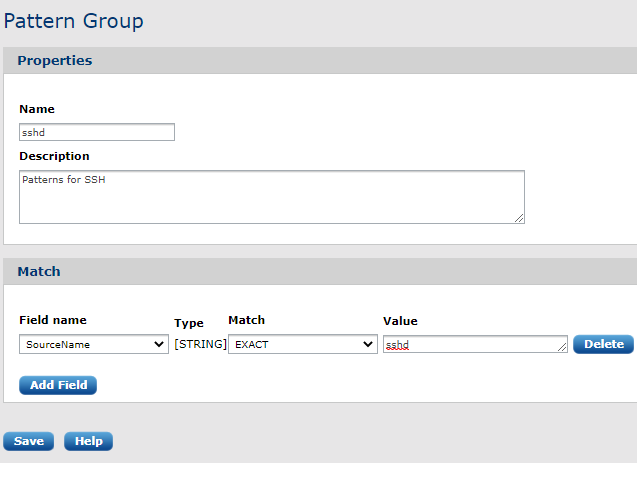This screenshot has width=637, height=481.
Task: Click the Name input field containing sshd
Action: point(96,132)
